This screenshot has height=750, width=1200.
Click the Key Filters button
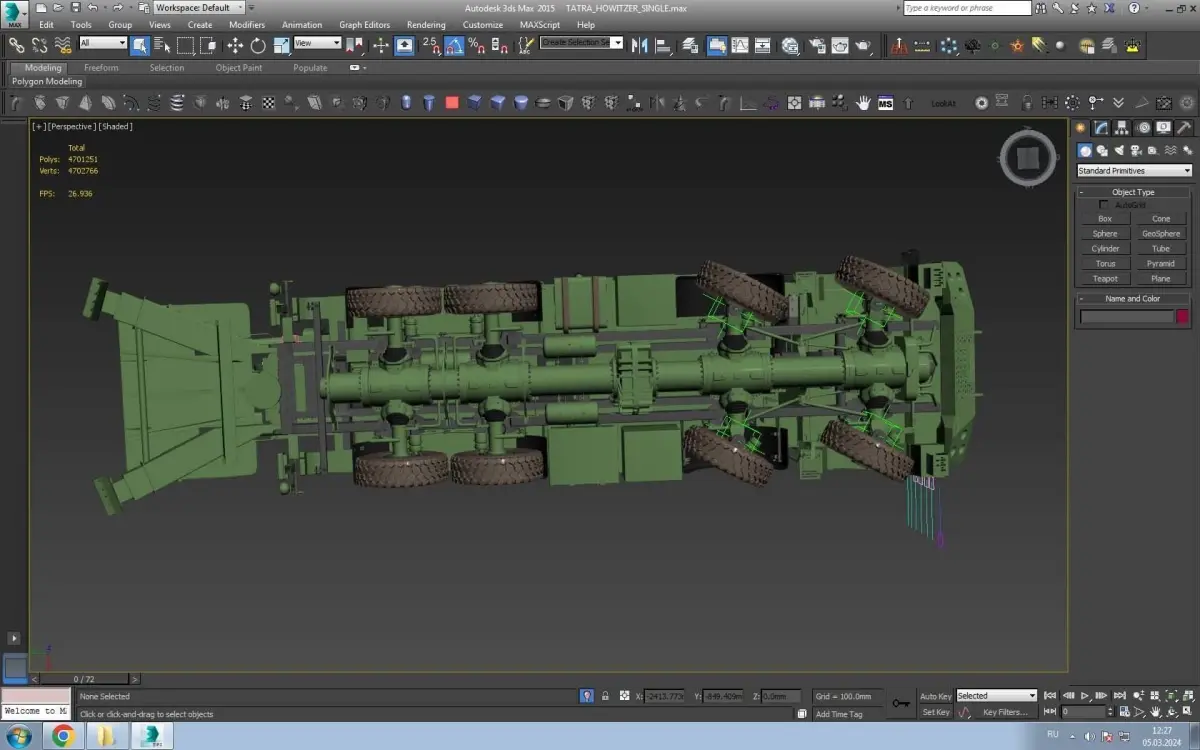tap(1005, 712)
